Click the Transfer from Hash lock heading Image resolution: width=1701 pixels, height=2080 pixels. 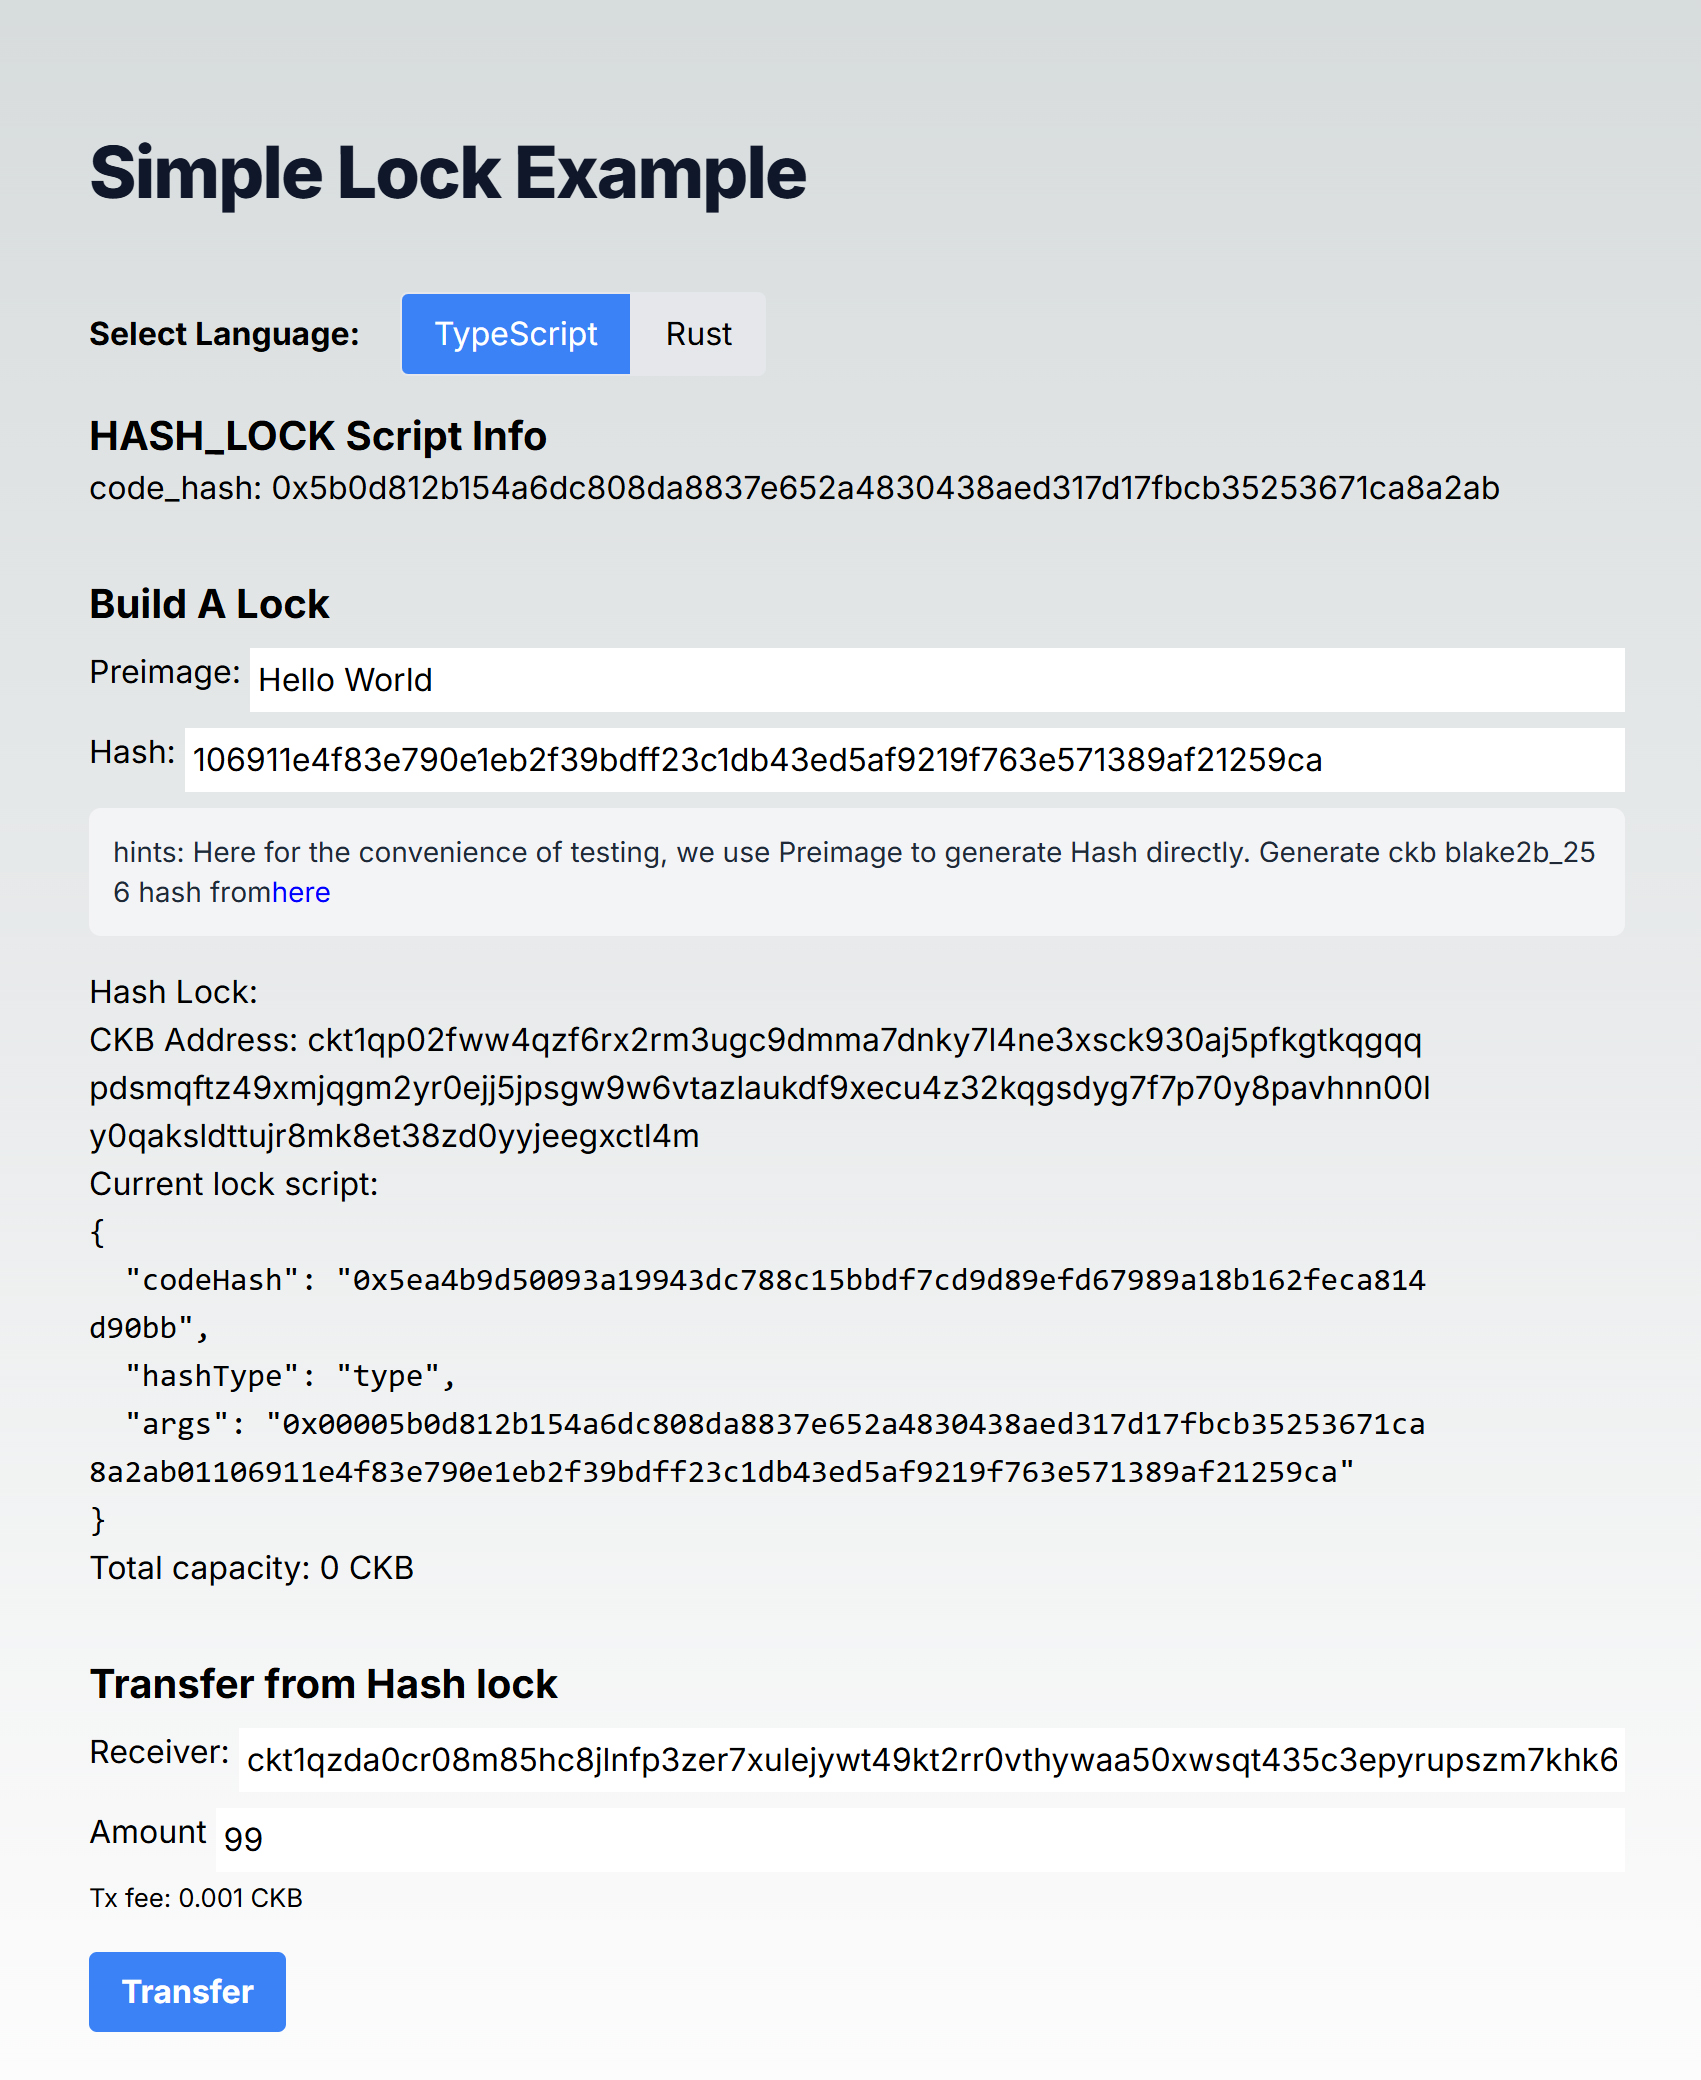click(324, 1684)
